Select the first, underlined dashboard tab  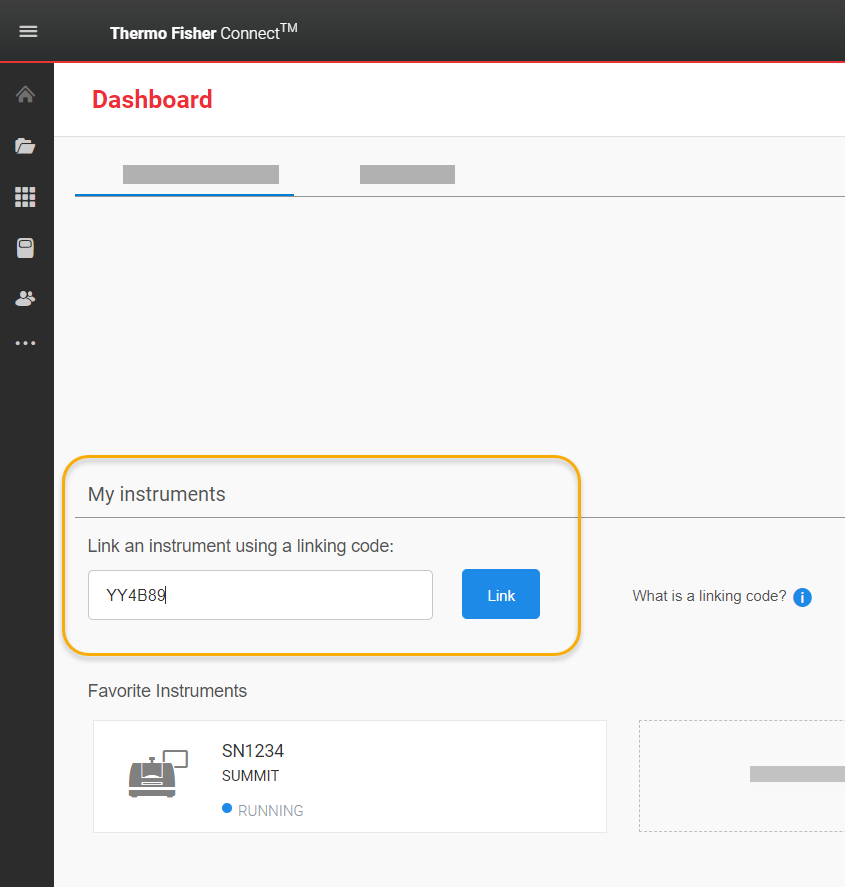tap(200, 175)
